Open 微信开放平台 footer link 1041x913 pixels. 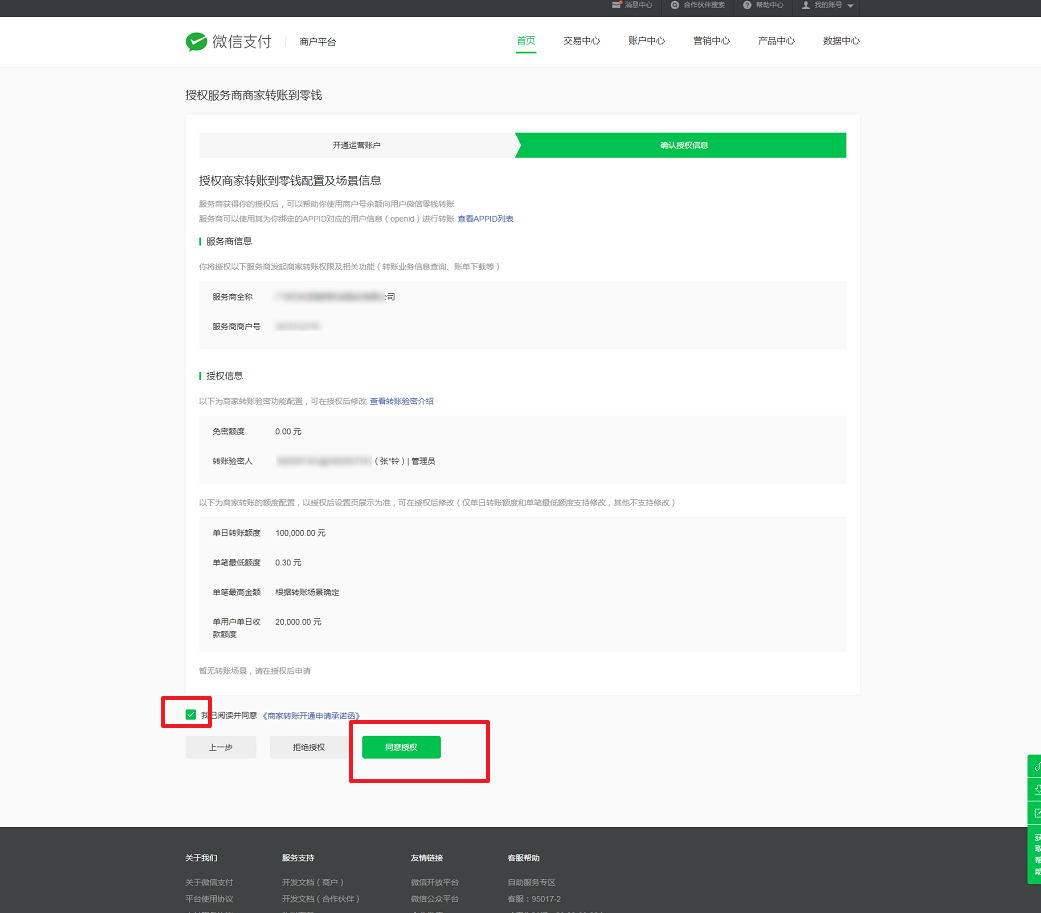(435, 882)
